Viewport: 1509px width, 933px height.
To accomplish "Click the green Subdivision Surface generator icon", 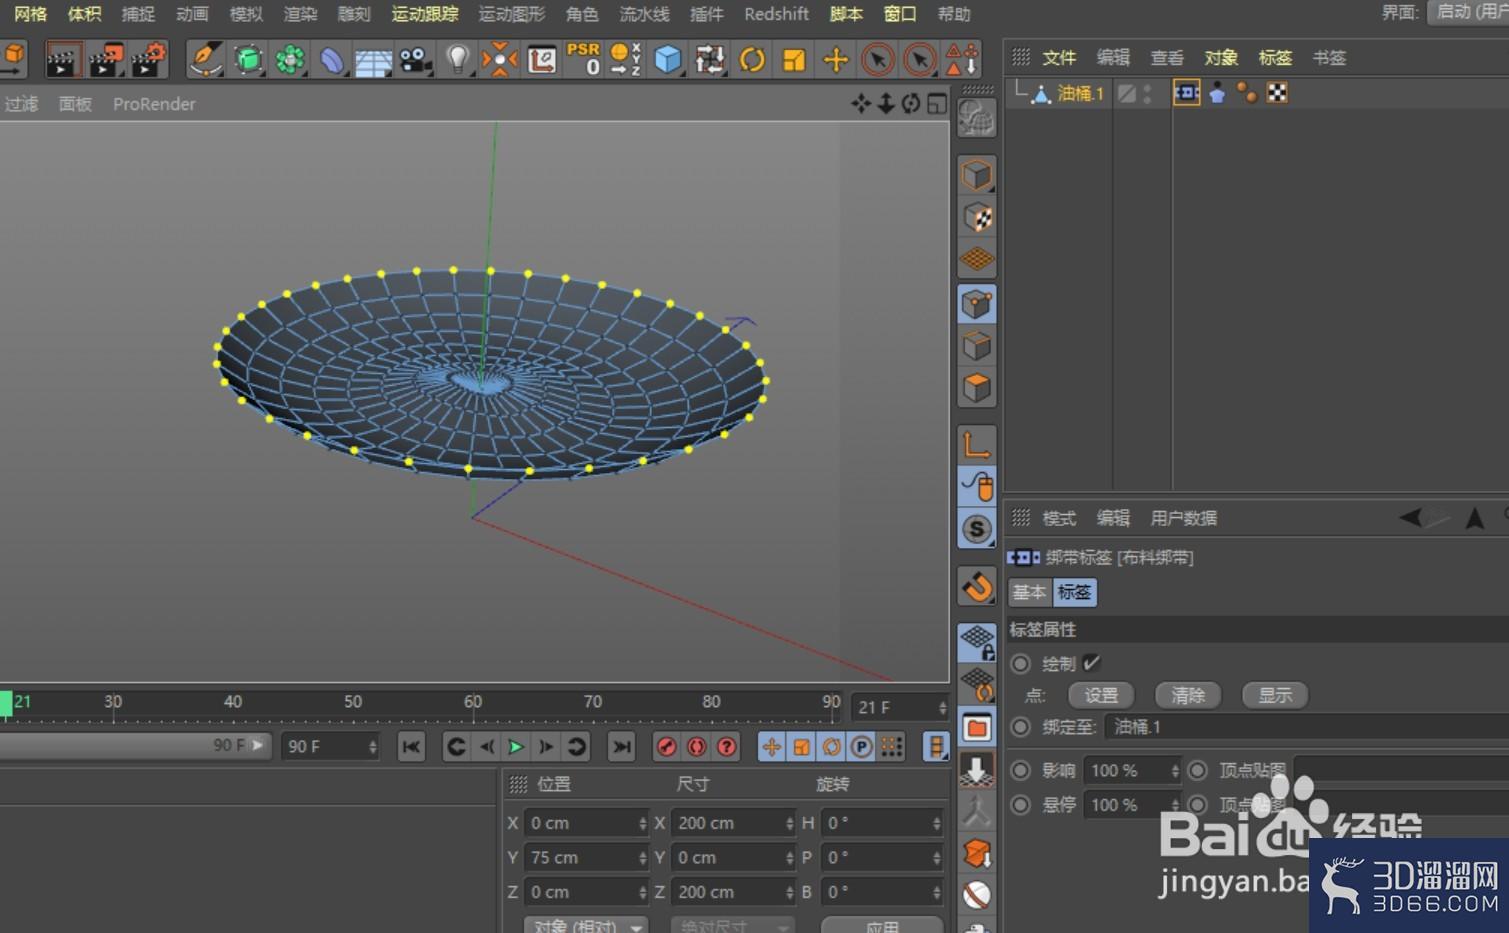I will (248, 60).
